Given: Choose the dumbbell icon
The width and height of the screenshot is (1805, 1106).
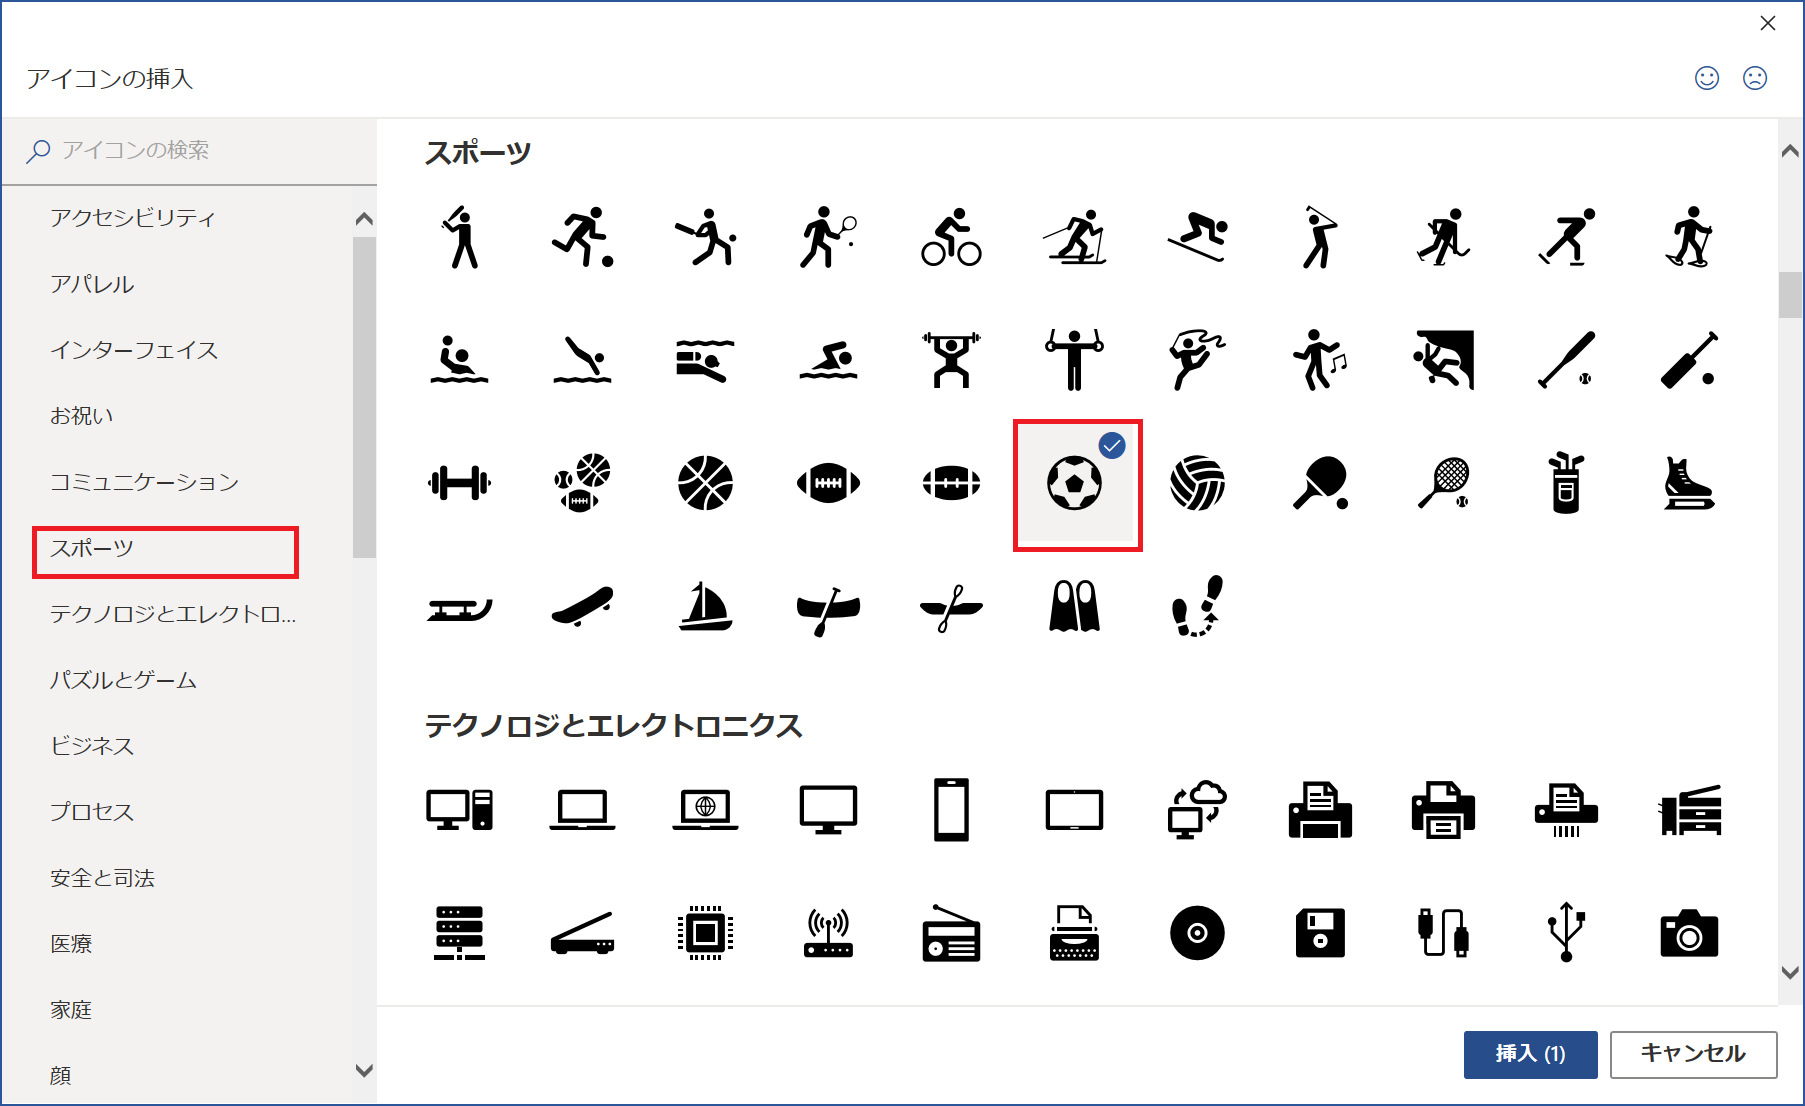Looking at the screenshot, I should (459, 484).
